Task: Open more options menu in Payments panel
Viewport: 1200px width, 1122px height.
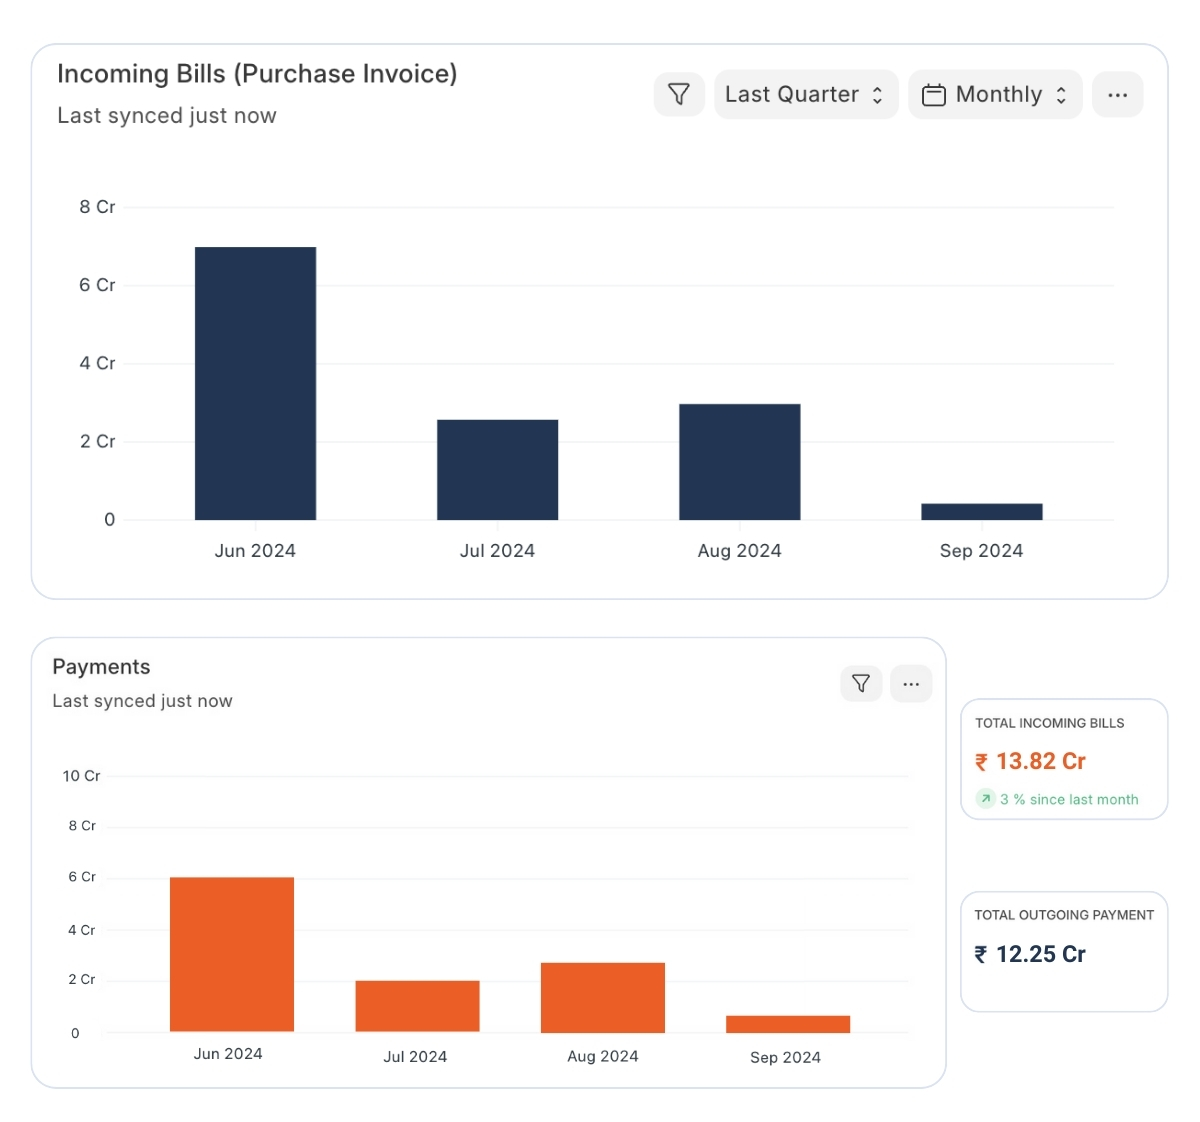Action: pyautogui.click(x=911, y=684)
